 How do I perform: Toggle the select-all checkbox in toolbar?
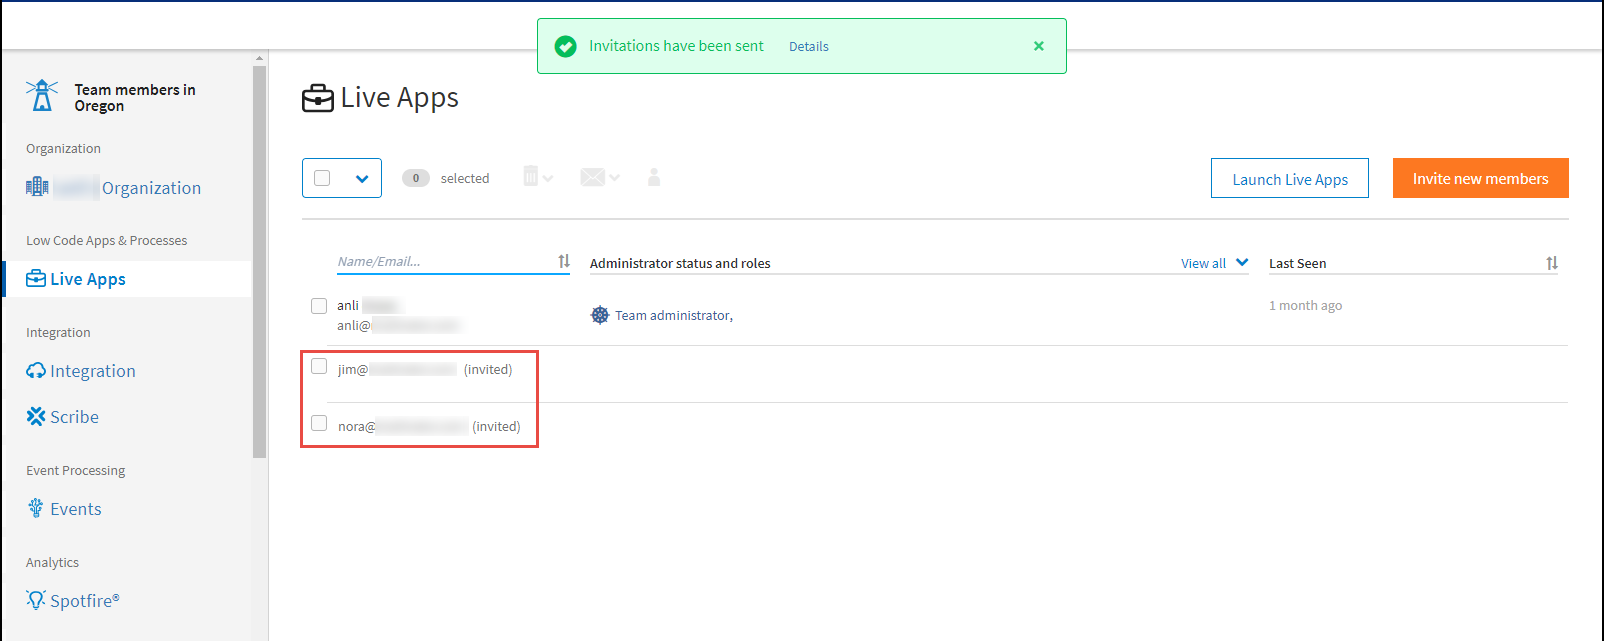tap(322, 178)
